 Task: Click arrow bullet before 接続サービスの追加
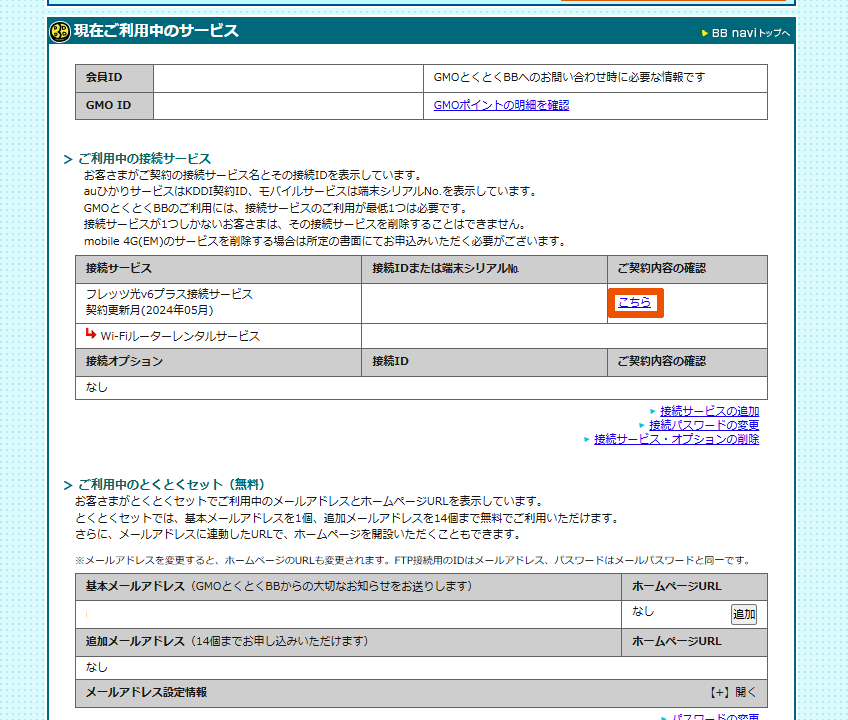[653, 411]
